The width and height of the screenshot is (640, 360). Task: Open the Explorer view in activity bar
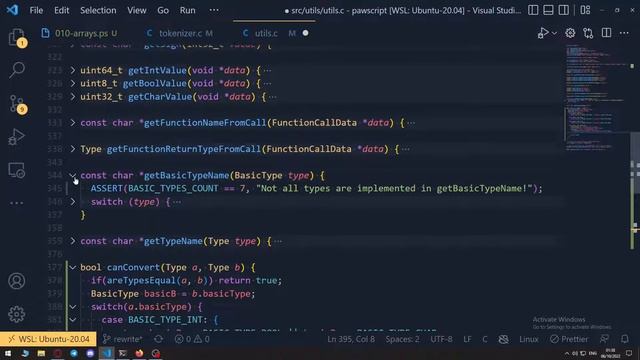click(17, 37)
